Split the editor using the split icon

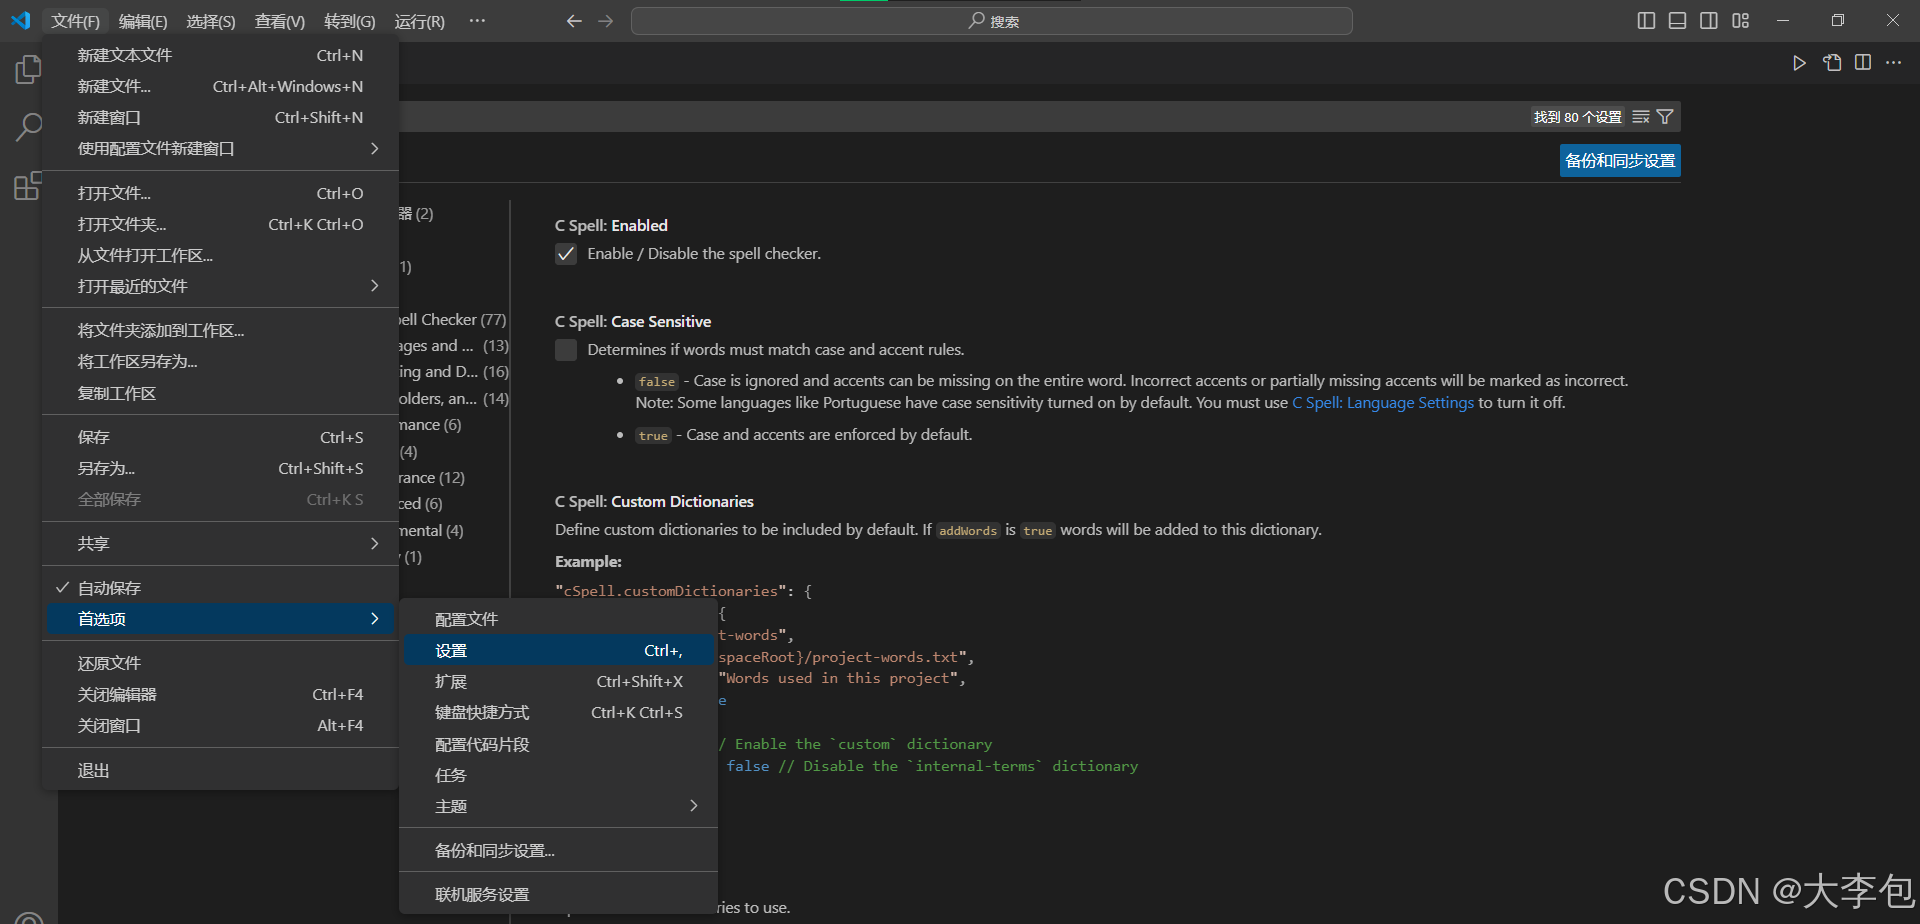pos(1863,62)
